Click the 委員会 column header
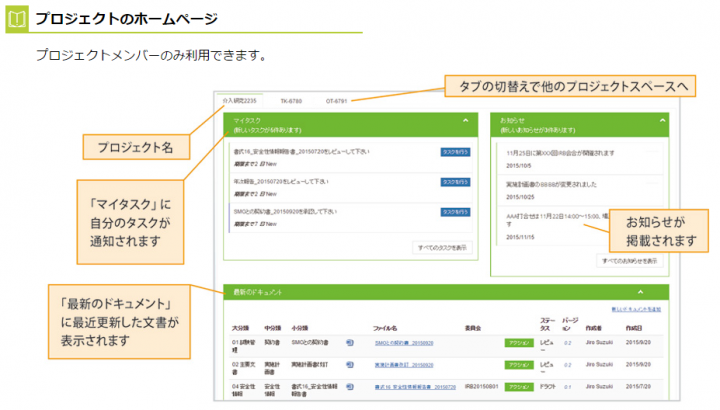The image size is (720, 410). (473, 328)
